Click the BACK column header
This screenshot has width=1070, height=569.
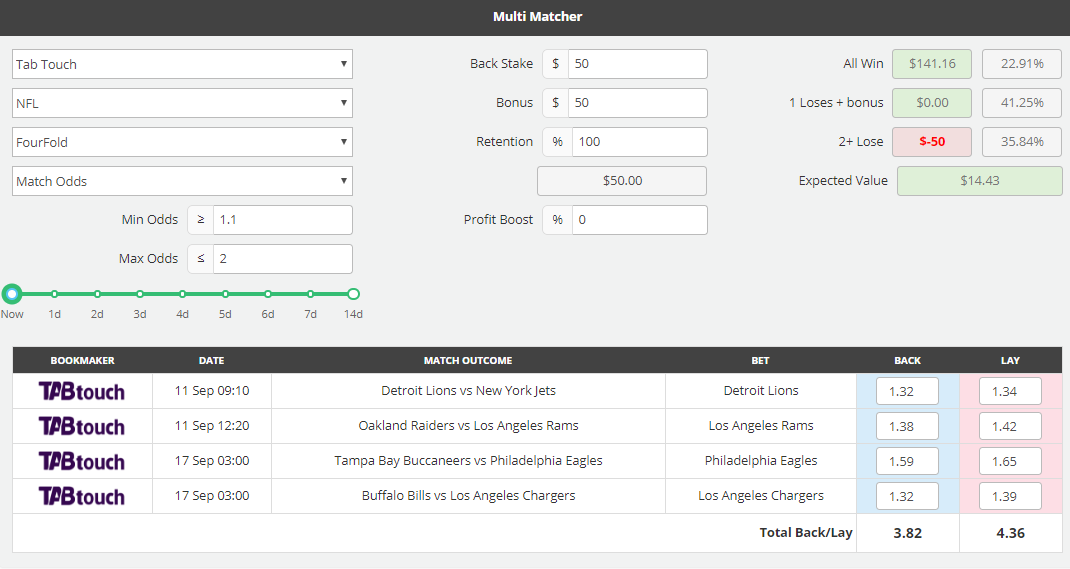click(x=908, y=360)
